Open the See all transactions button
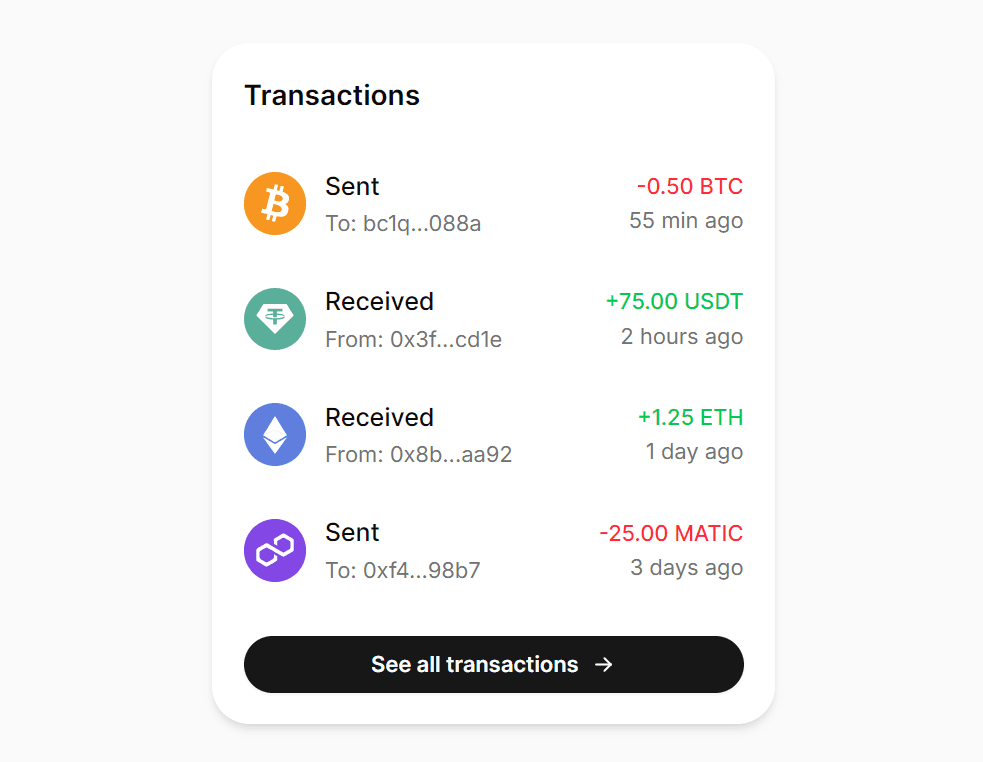Image resolution: width=983 pixels, height=762 pixels. 493,664
